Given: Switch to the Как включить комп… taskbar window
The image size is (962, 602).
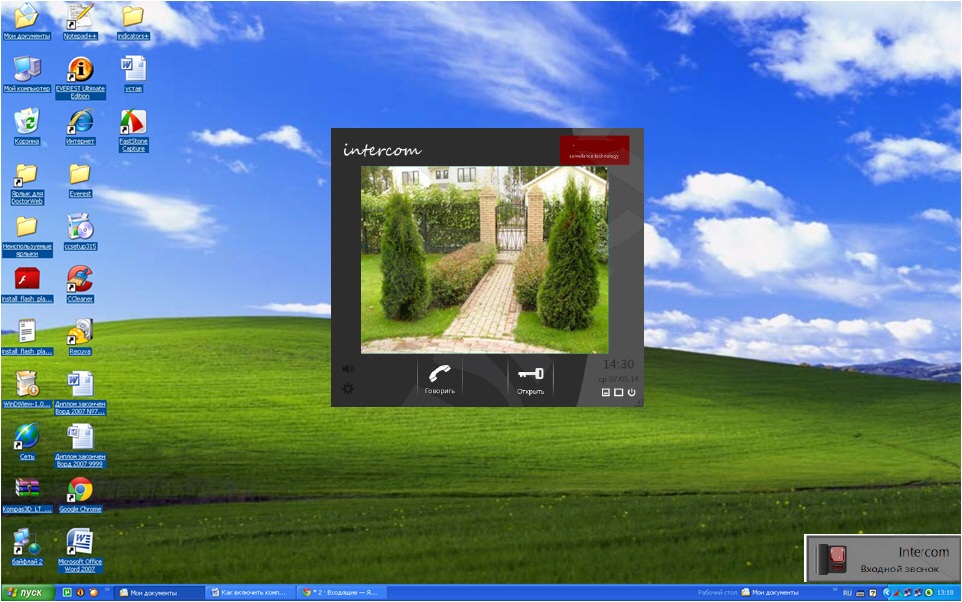Looking at the screenshot, I should tap(251, 593).
